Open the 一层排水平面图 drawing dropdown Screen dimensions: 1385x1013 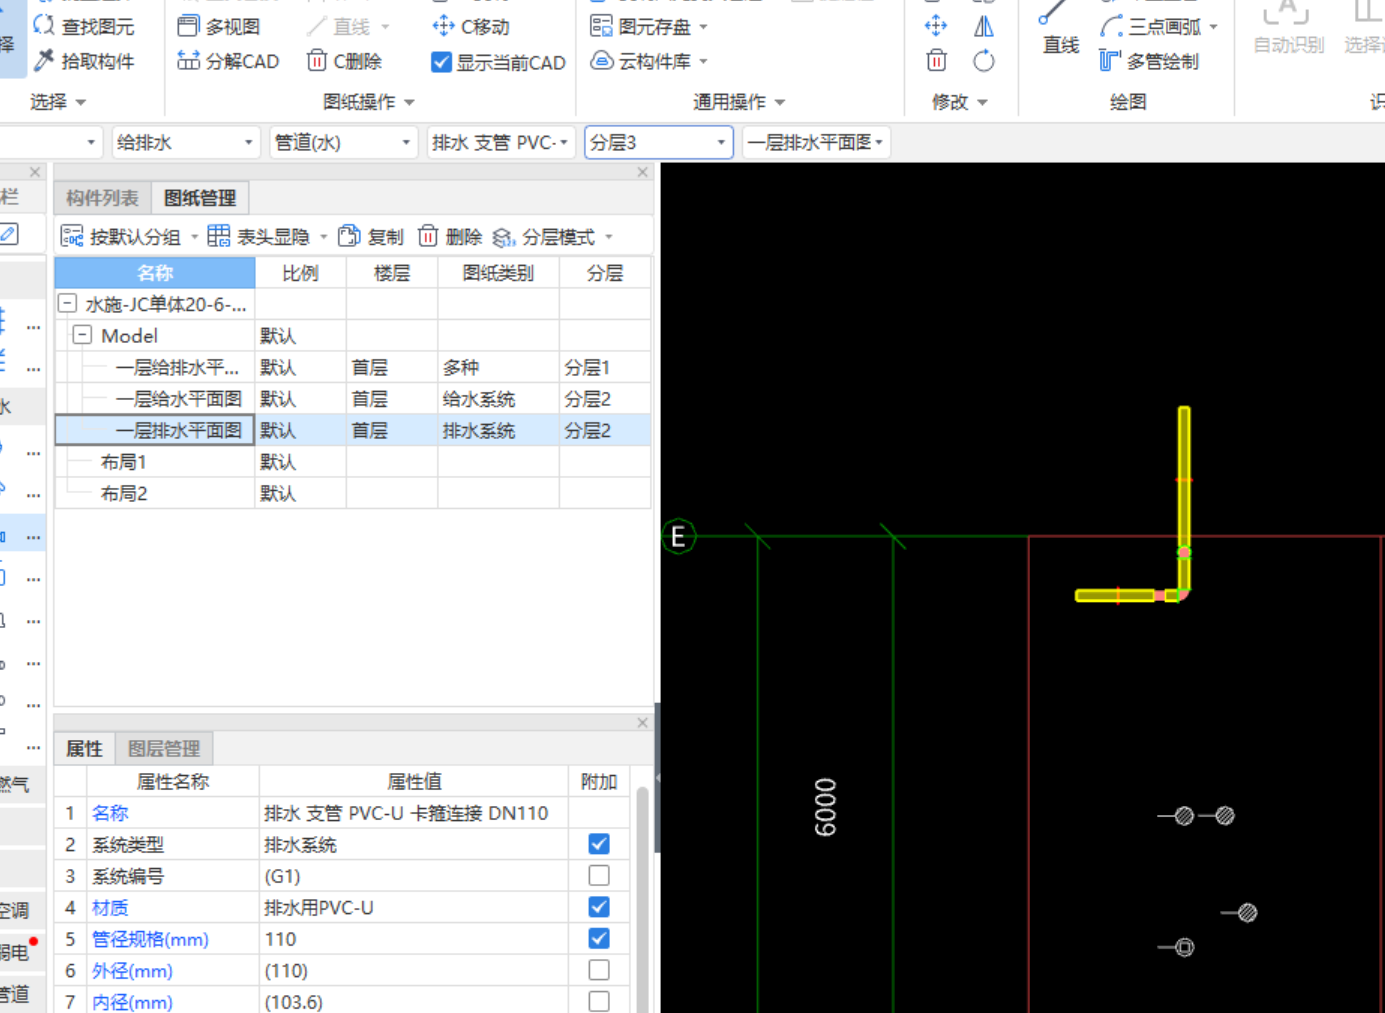coord(816,142)
